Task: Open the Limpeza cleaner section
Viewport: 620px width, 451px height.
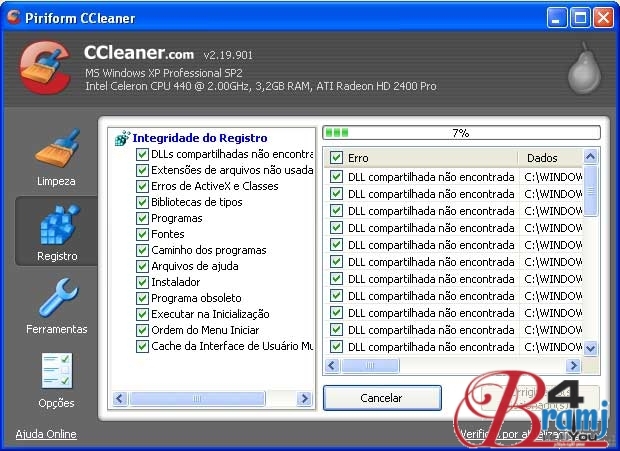Action: [x=57, y=158]
